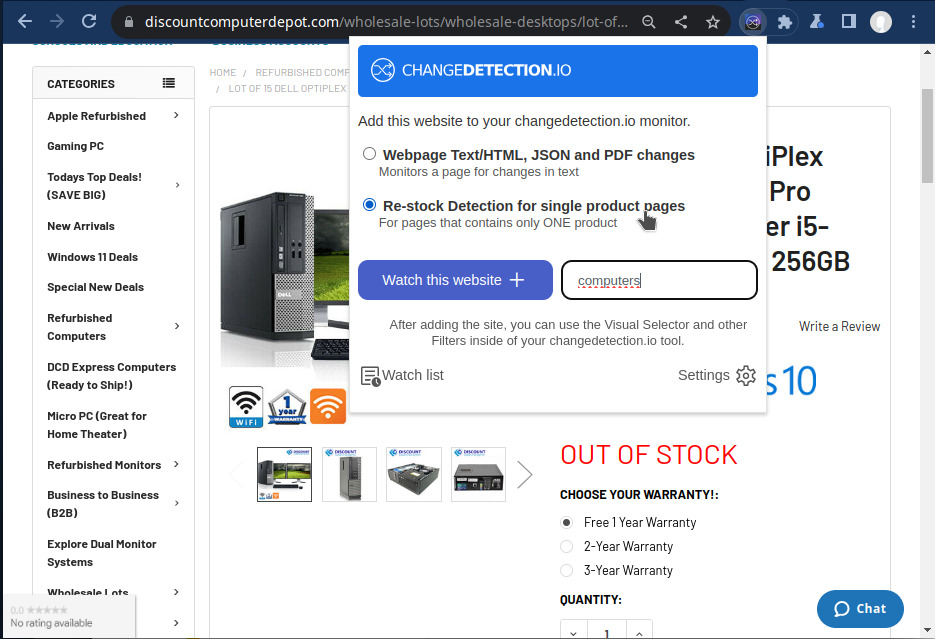Select the first dual-monitor product thumbnail

(x=284, y=474)
